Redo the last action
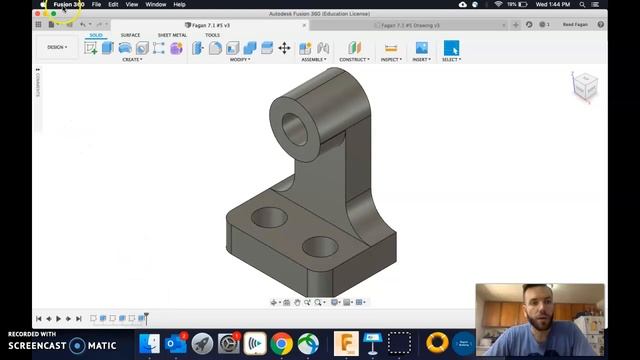640x360 pixels. [99, 24]
